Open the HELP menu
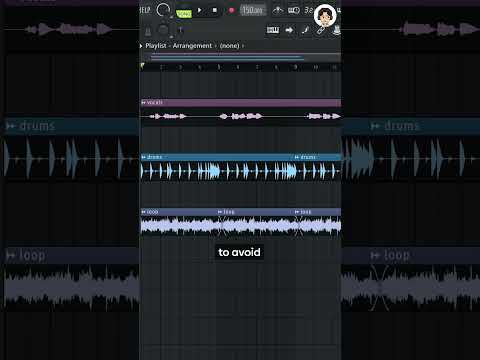The height and width of the screenshot is (360, 480). 145,10
